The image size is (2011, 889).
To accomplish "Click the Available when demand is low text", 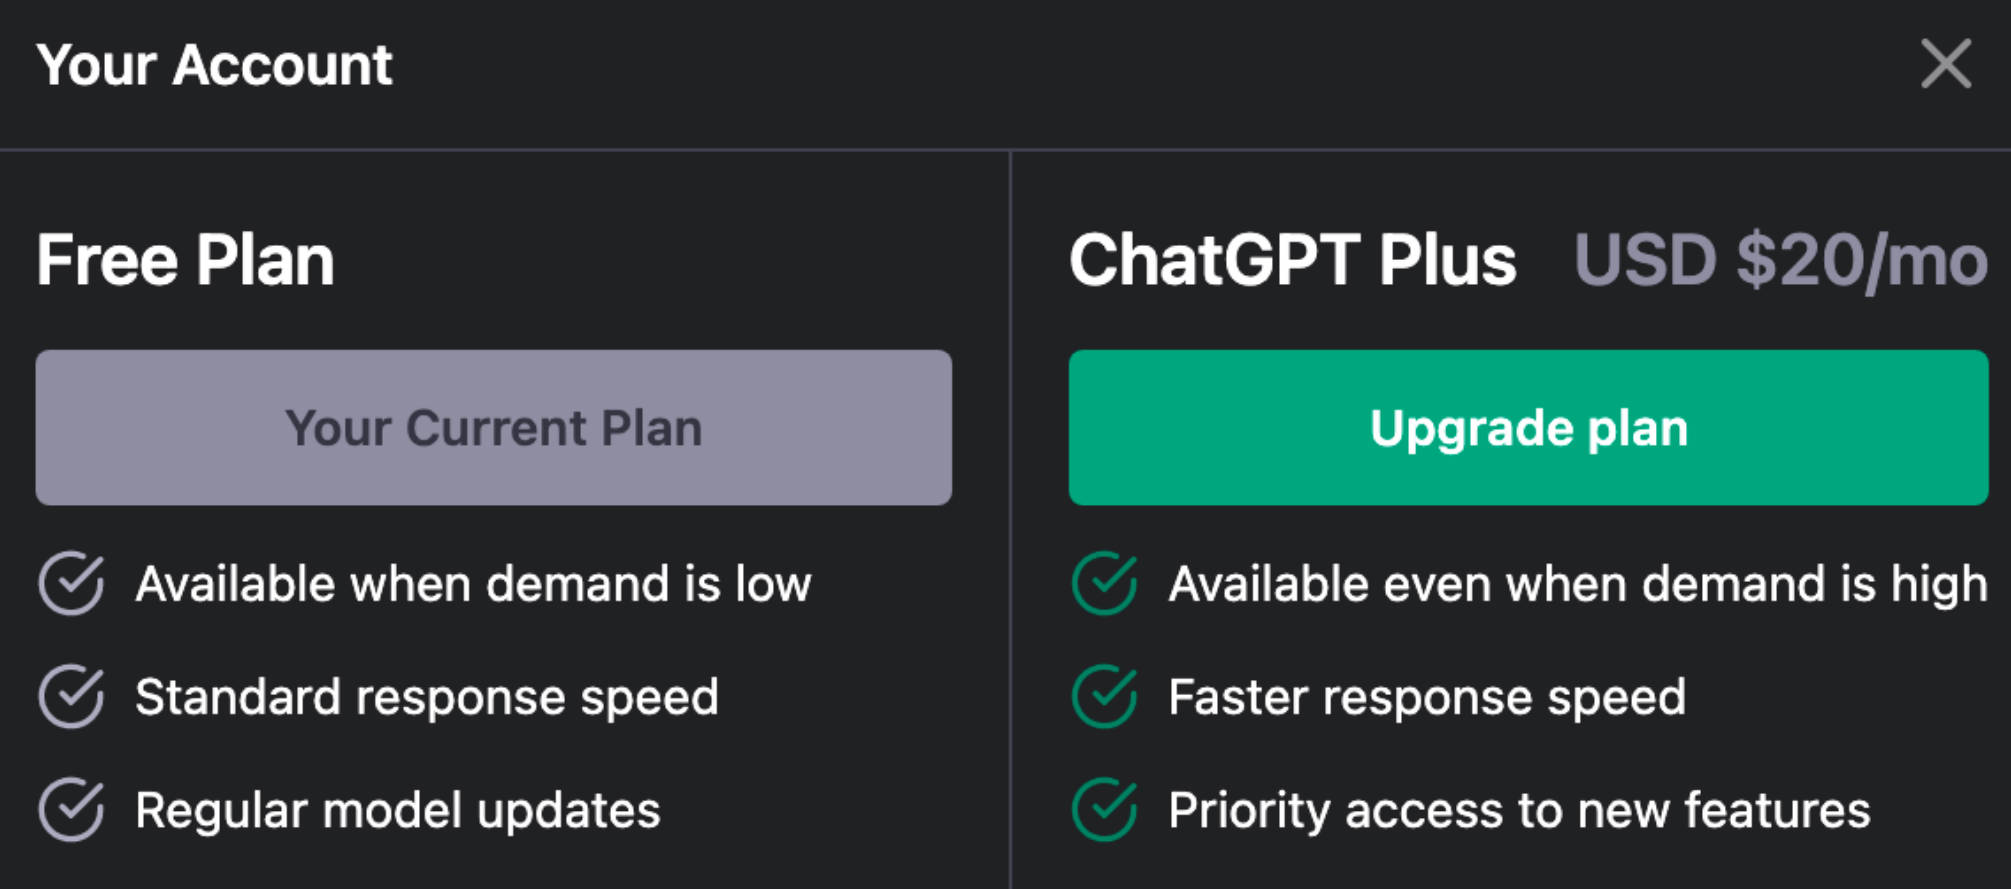I will (473, 584).
